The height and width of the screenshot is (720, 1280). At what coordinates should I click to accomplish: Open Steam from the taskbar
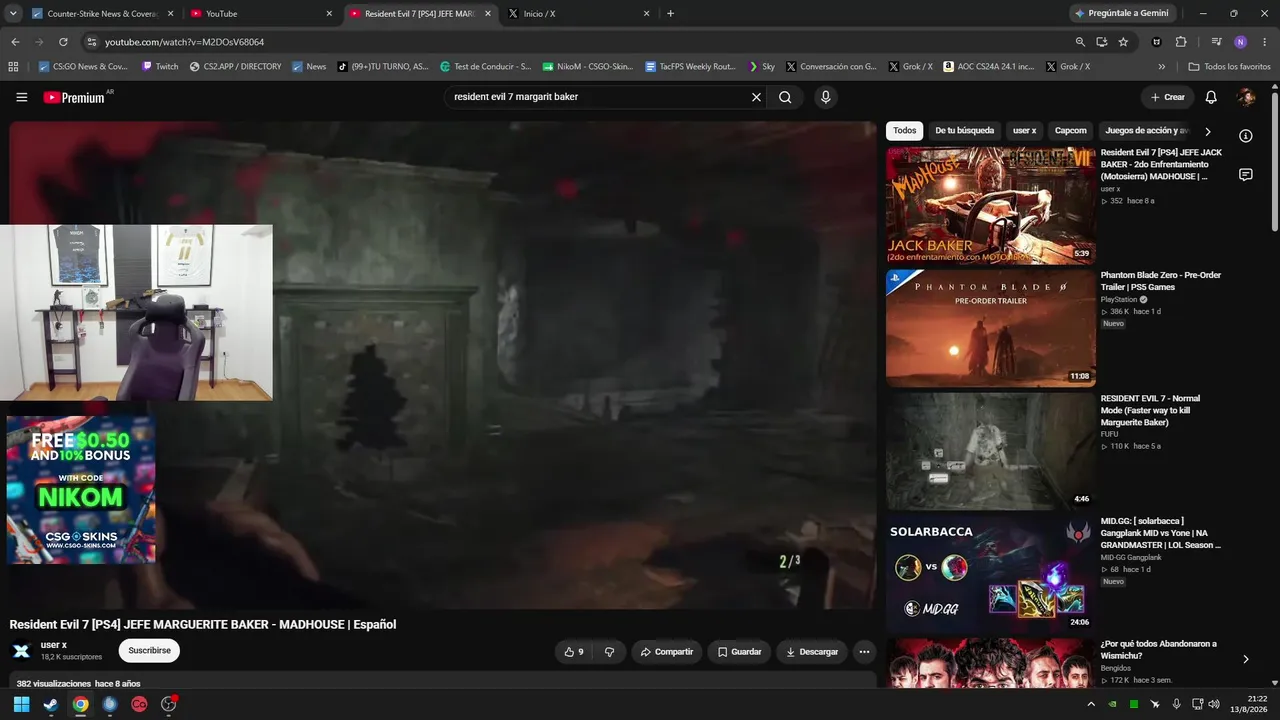pos(51,704)
